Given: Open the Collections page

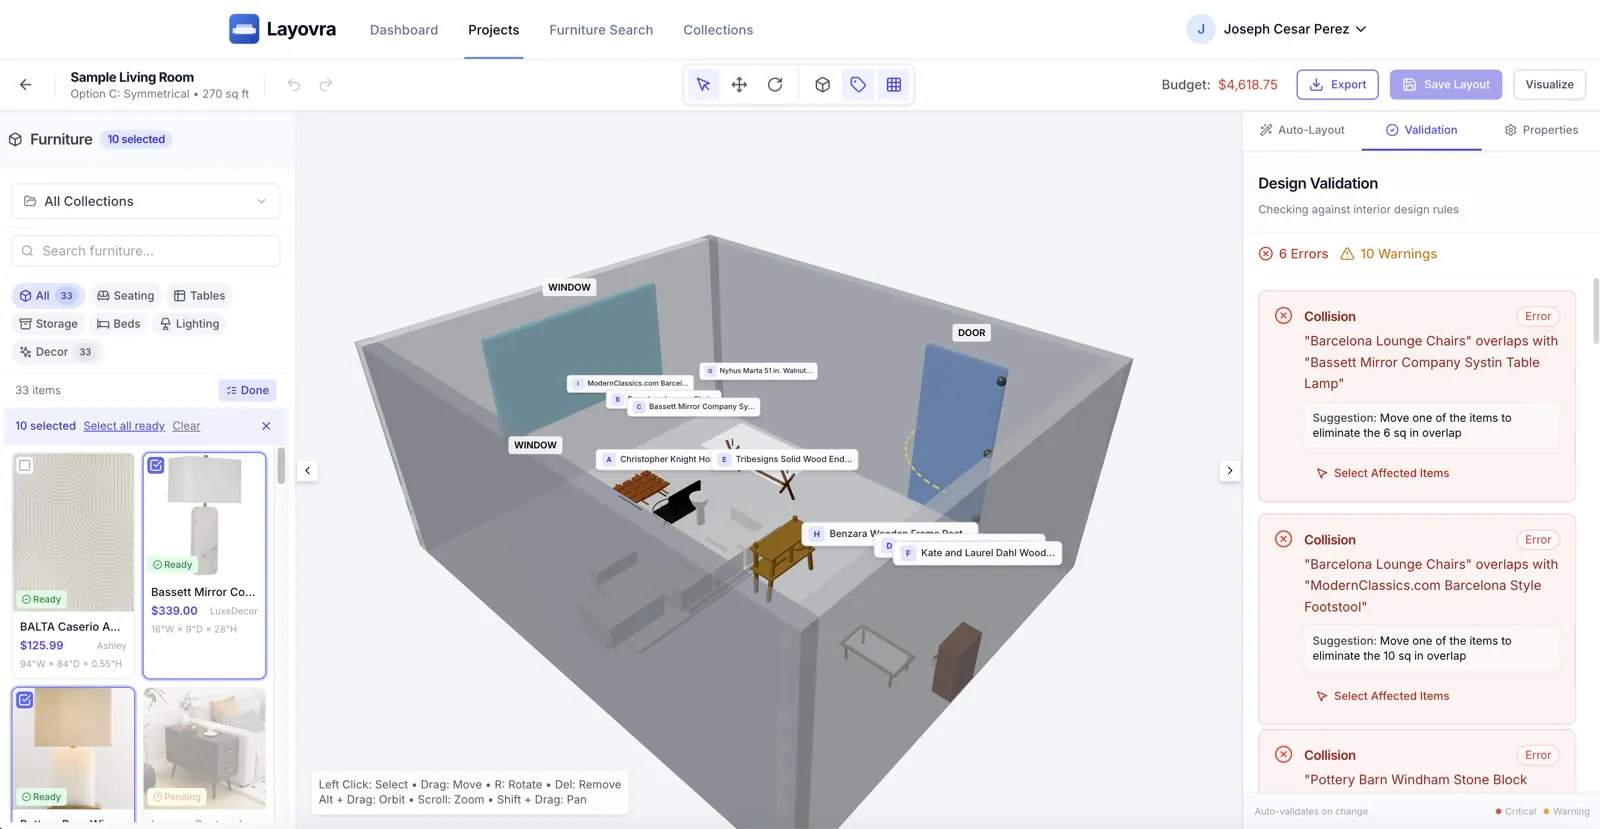Looking at the screenshot, I should coord(718,30).
